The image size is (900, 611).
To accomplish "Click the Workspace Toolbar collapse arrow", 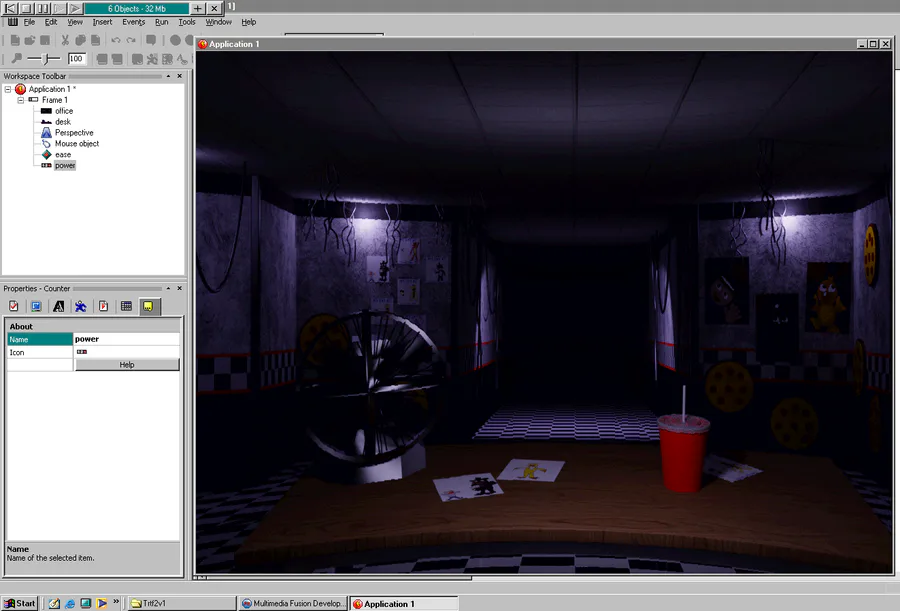I will [x=168, y=76].
